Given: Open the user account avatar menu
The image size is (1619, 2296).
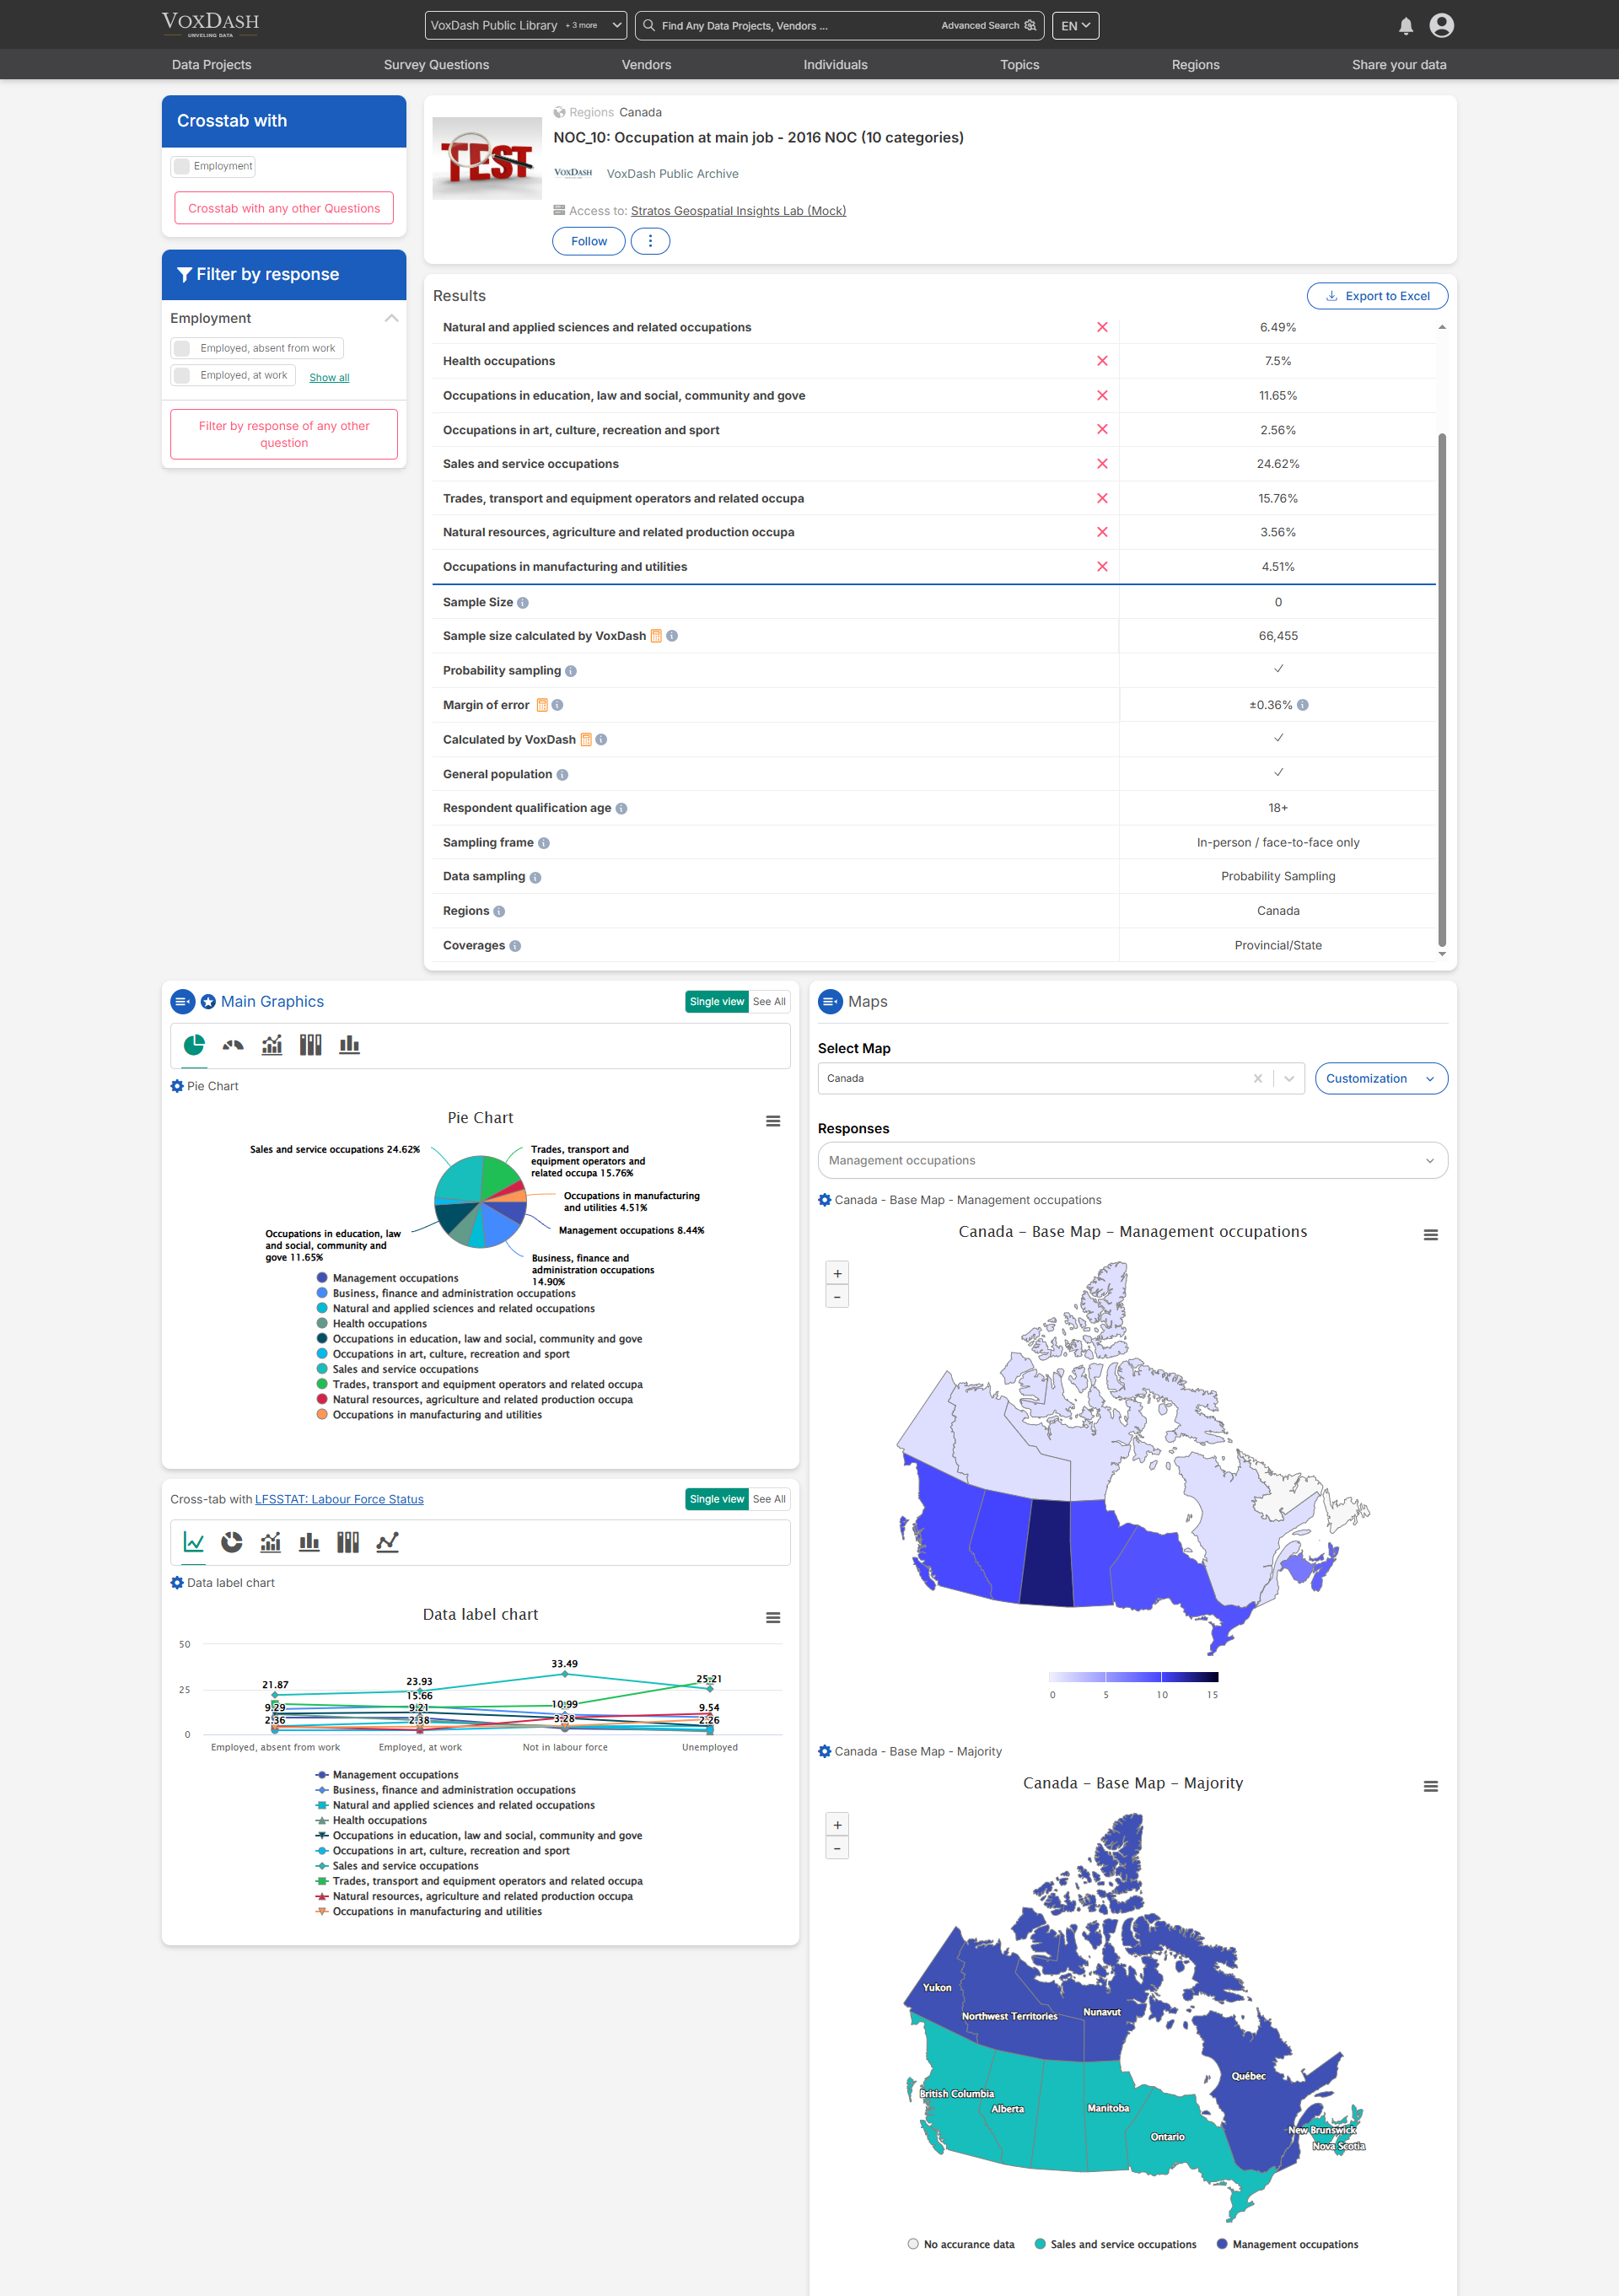Looking at the screenshot, I should click(x=1441, y=26).
